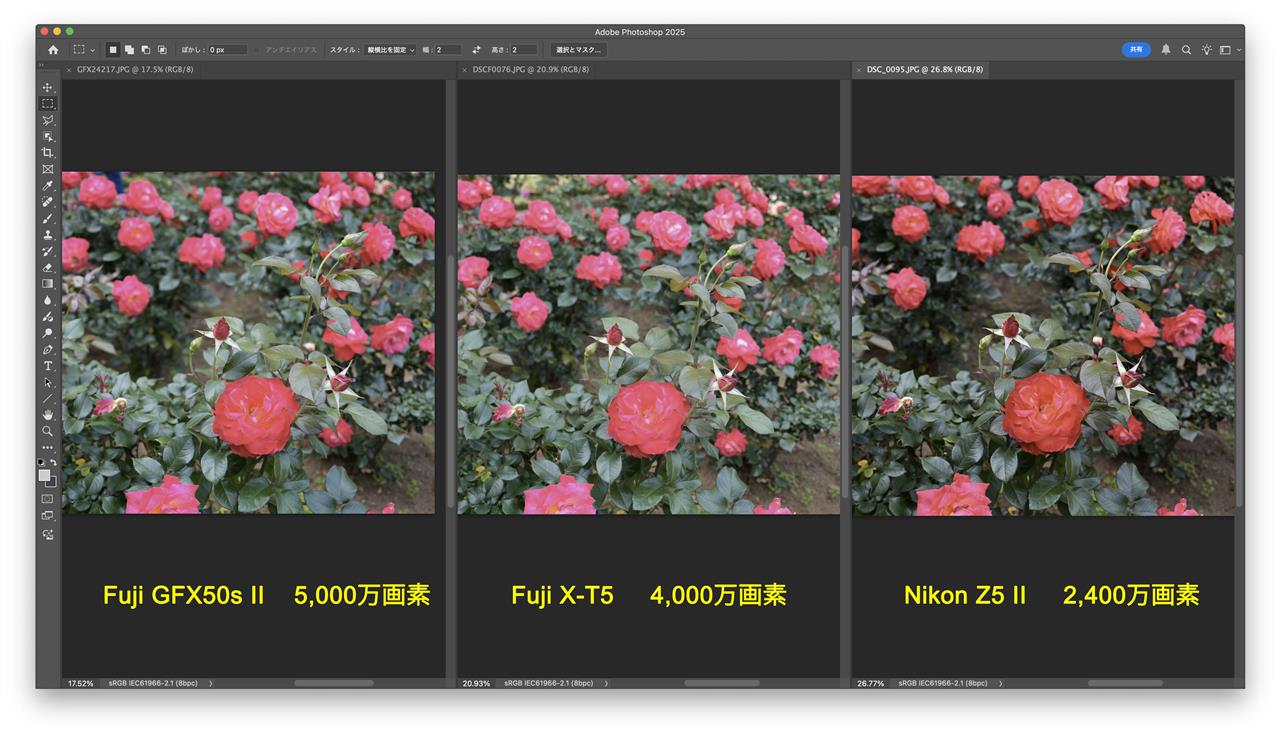Click the Home icon in options bar

(x=53, y=49)
